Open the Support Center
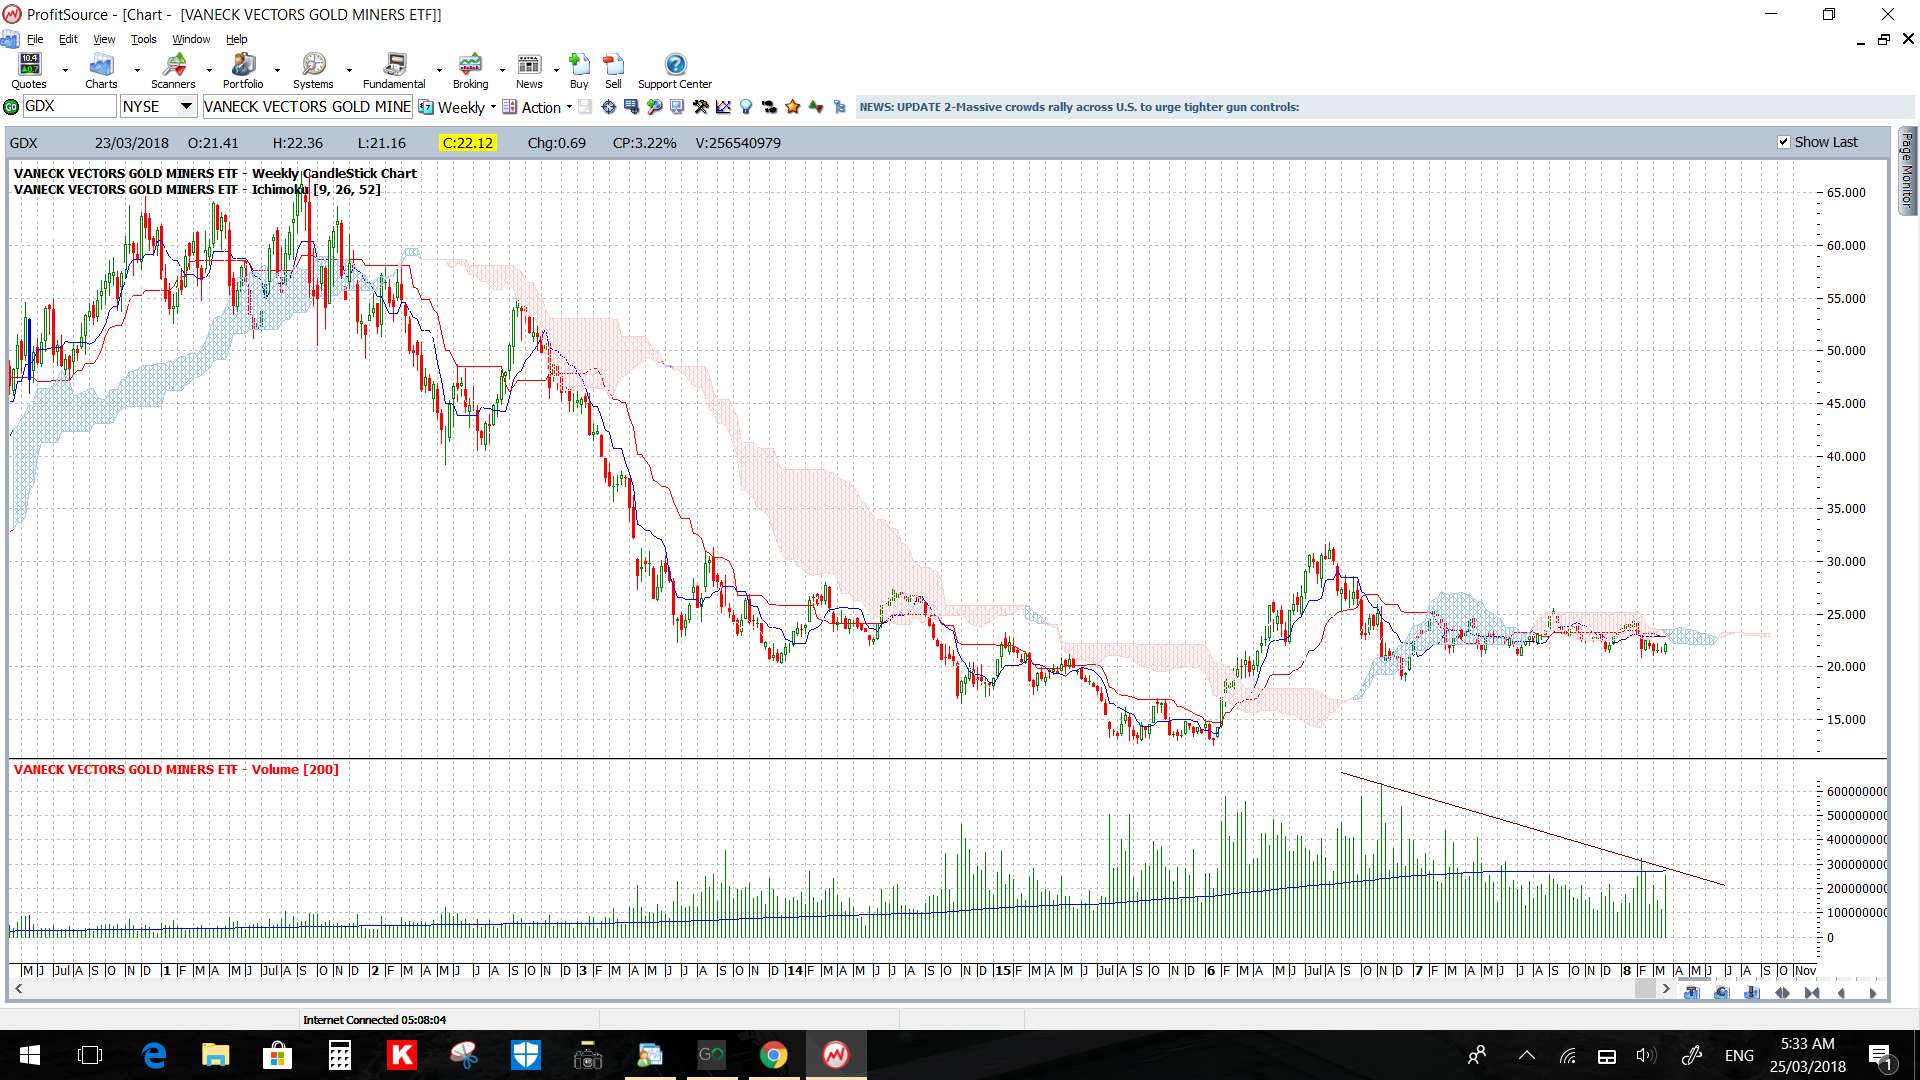 [675, 71]
